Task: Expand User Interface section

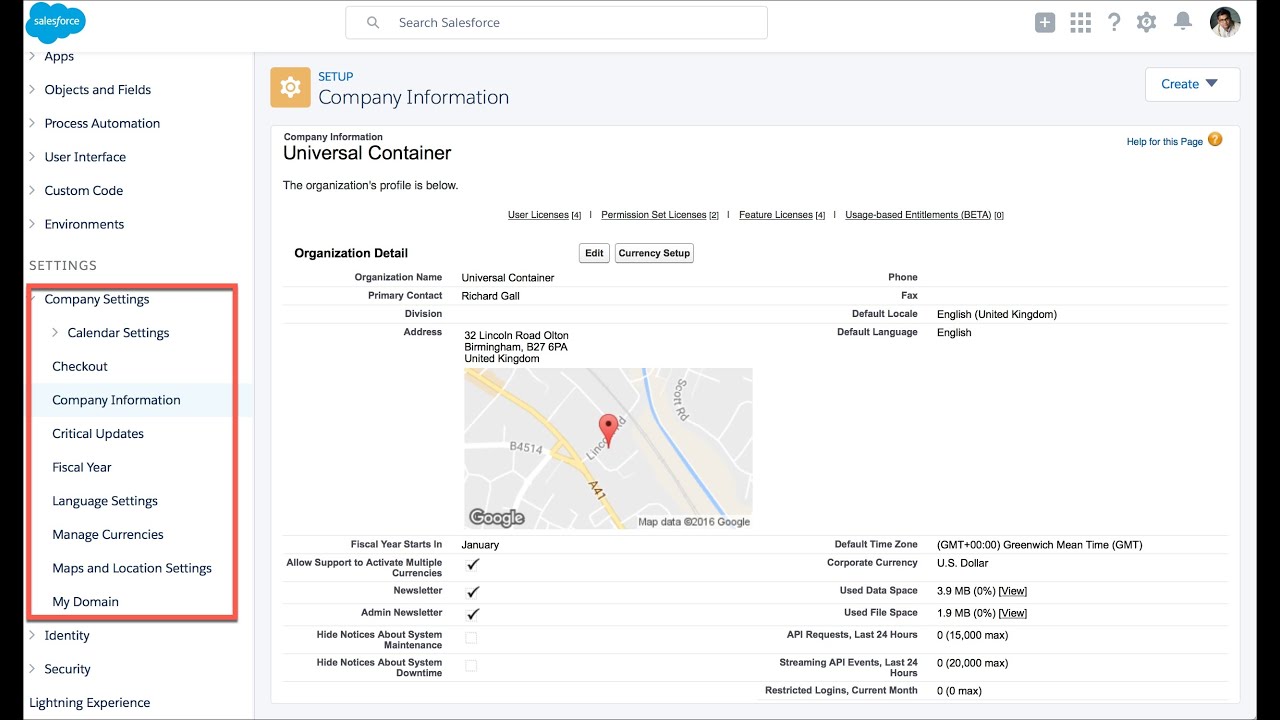Action: tap(33, 157)
